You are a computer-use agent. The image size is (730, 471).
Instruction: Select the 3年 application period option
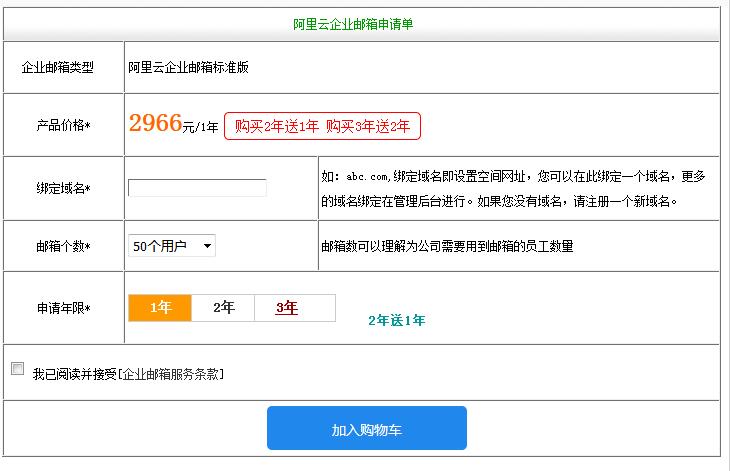pyautogui.click(x=287, y=308)
